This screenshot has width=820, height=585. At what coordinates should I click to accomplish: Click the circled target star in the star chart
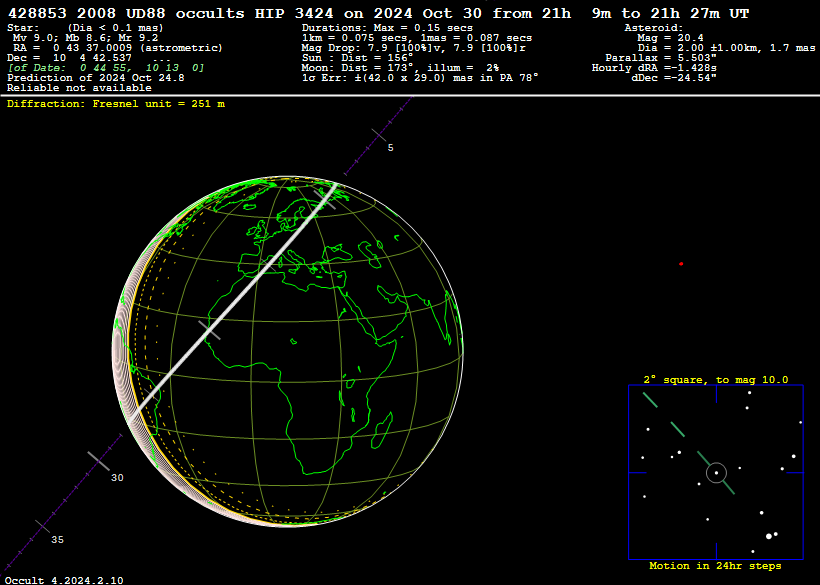coord(716,473)
